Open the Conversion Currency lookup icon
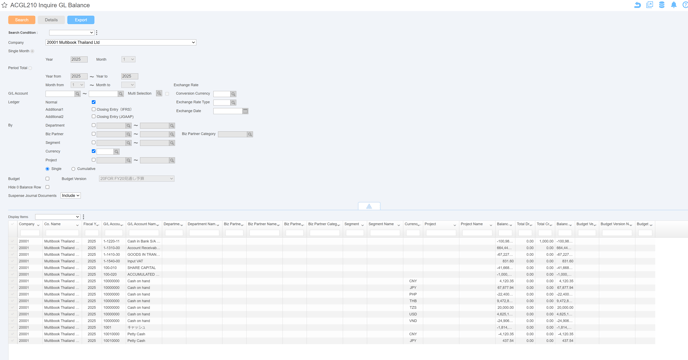The height and width of the screenshot is (360, 688). coord(233,94)
